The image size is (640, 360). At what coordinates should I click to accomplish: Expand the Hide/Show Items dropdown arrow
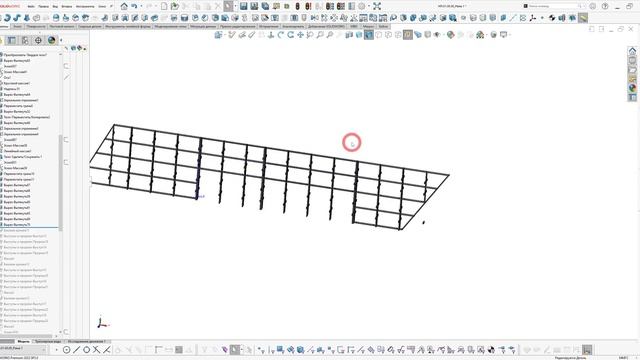pos(443,35)
